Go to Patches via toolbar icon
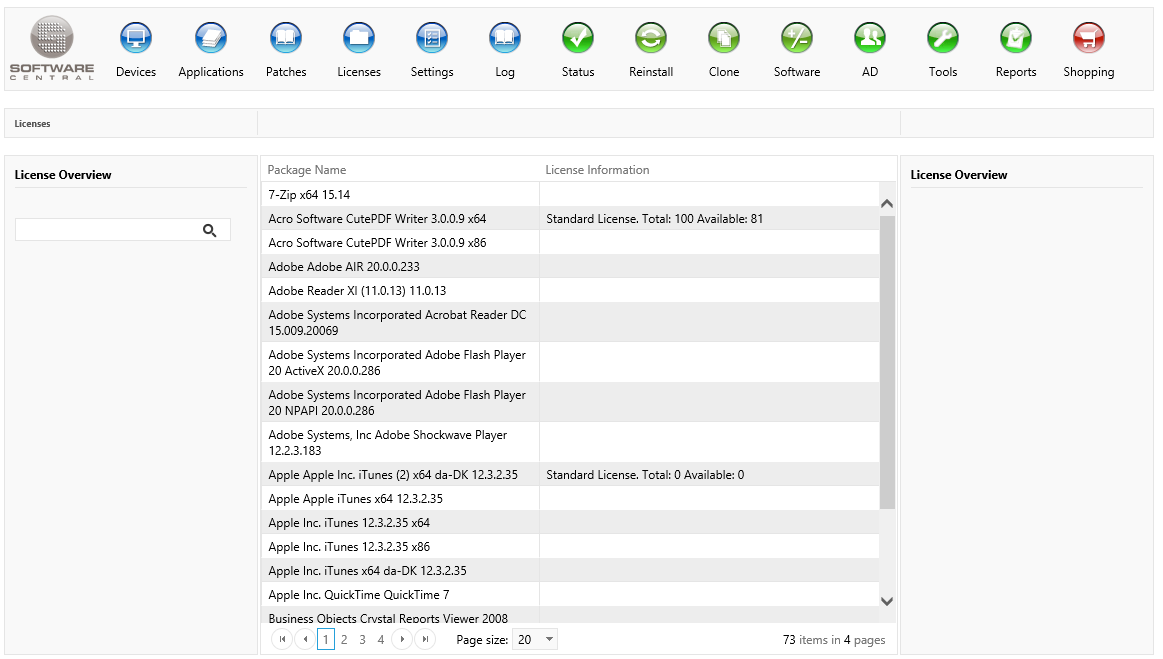 click(286, 39)
